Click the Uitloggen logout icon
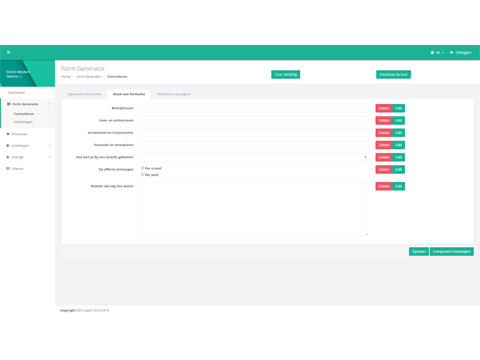 [452, 53]
